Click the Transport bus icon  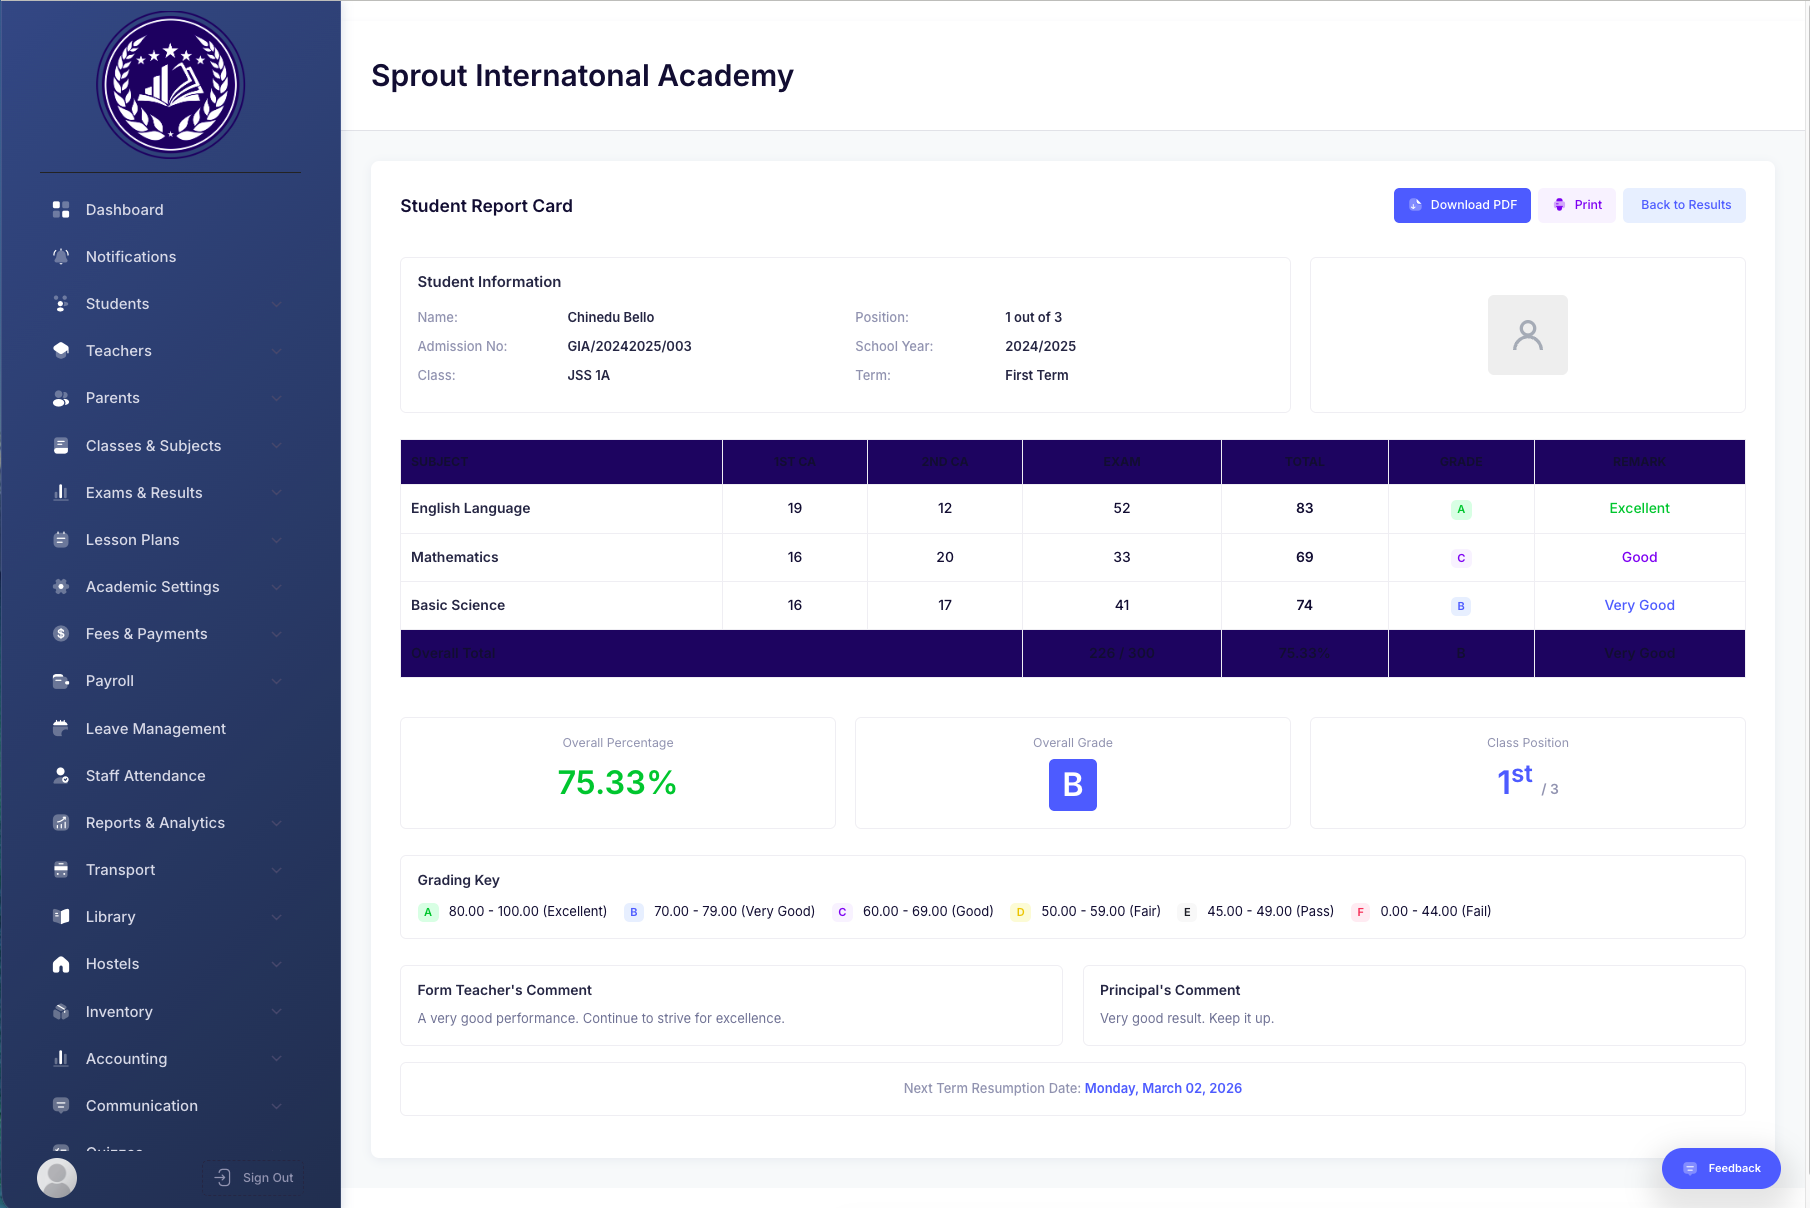pos(61,869)
